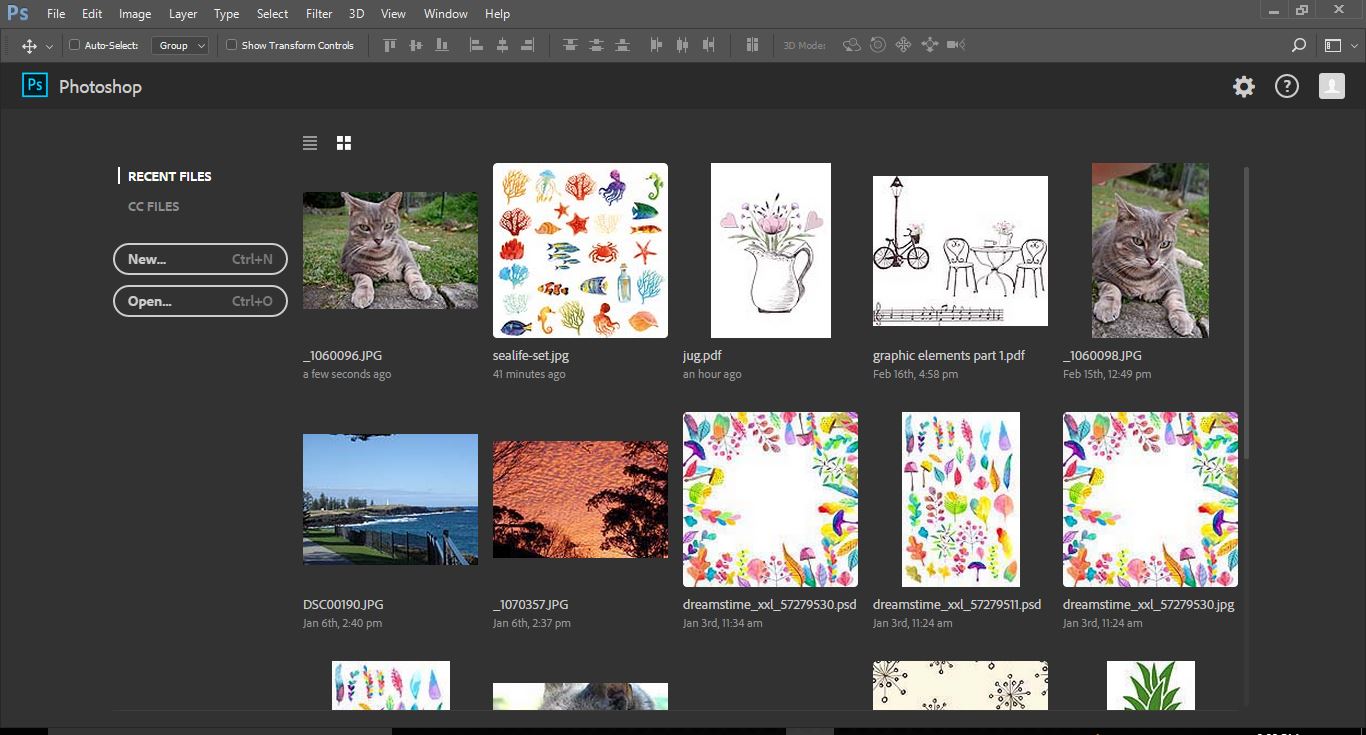Click the align left edges icon
The image size is (1366, 735).
tap(476, 45)
